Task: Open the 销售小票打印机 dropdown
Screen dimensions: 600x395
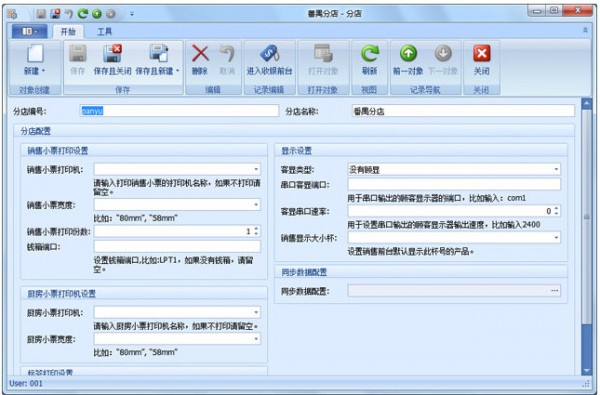Action: tap(256, 169)
